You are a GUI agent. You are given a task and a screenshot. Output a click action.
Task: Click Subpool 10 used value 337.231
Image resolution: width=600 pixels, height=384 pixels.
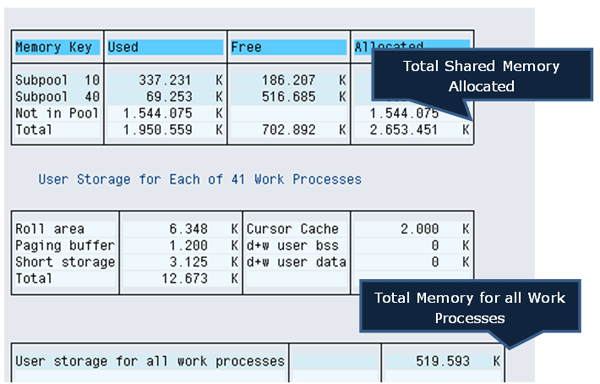(165, 80)
